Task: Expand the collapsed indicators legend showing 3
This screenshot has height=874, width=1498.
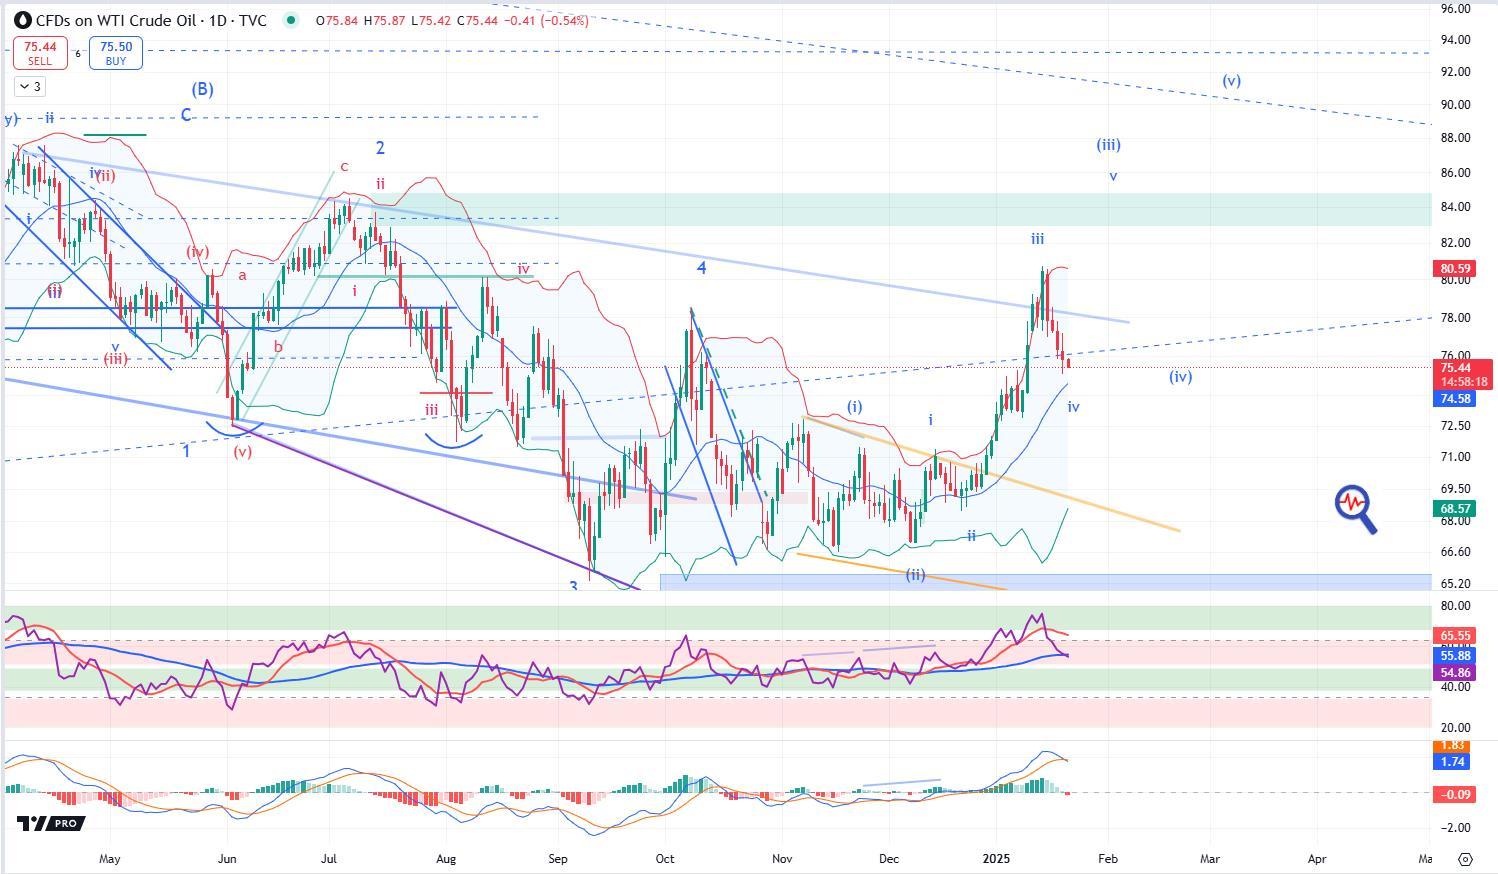Action: [30, 87]
